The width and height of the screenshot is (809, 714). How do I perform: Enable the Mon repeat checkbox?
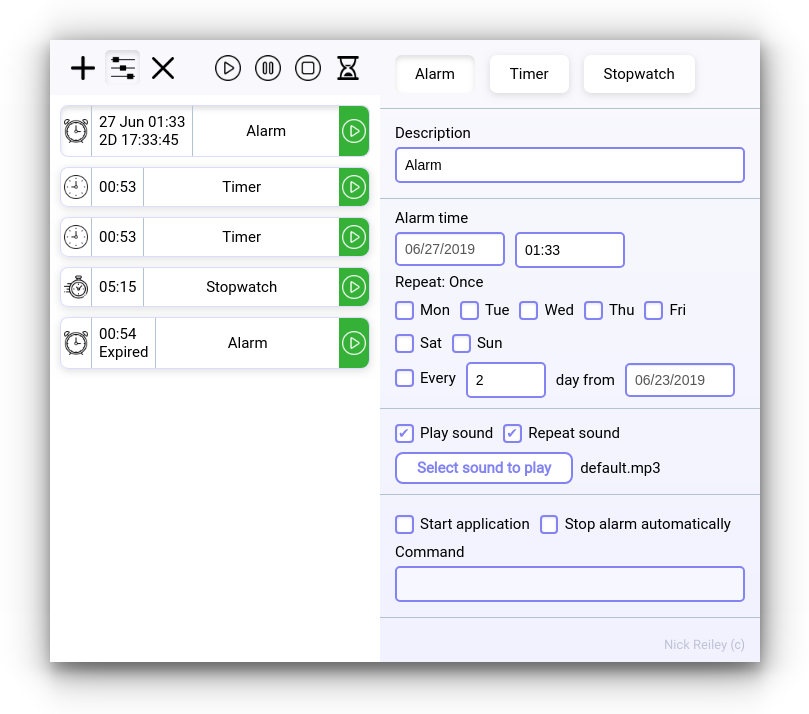405,310
